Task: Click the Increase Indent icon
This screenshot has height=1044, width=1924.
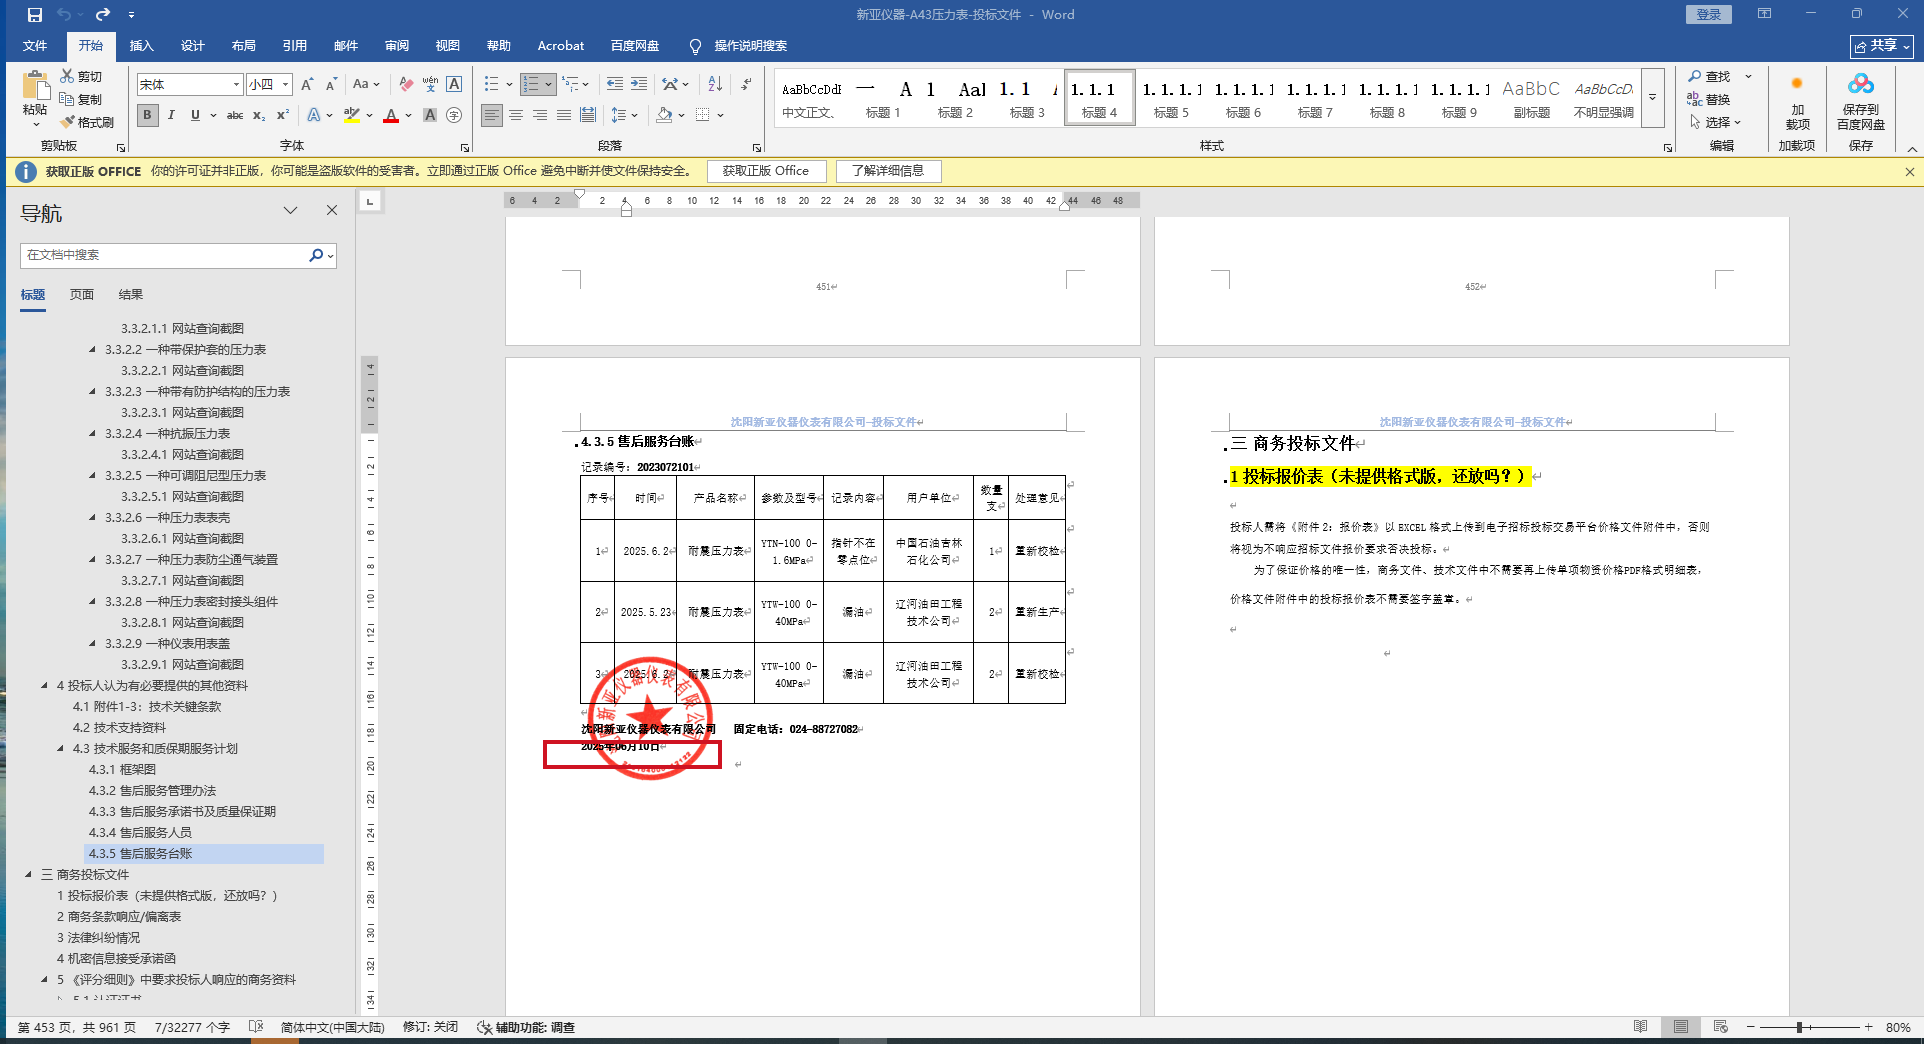Action: point(639,84)
